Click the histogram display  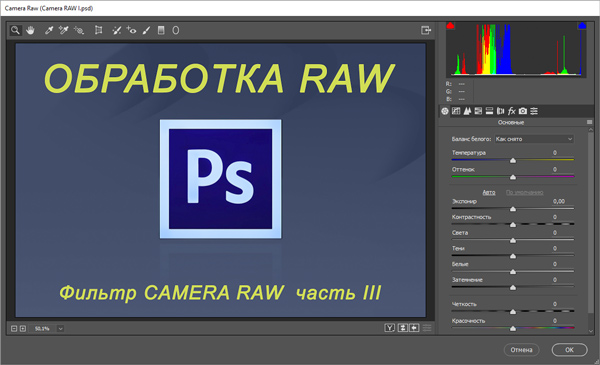click(516, 49)
